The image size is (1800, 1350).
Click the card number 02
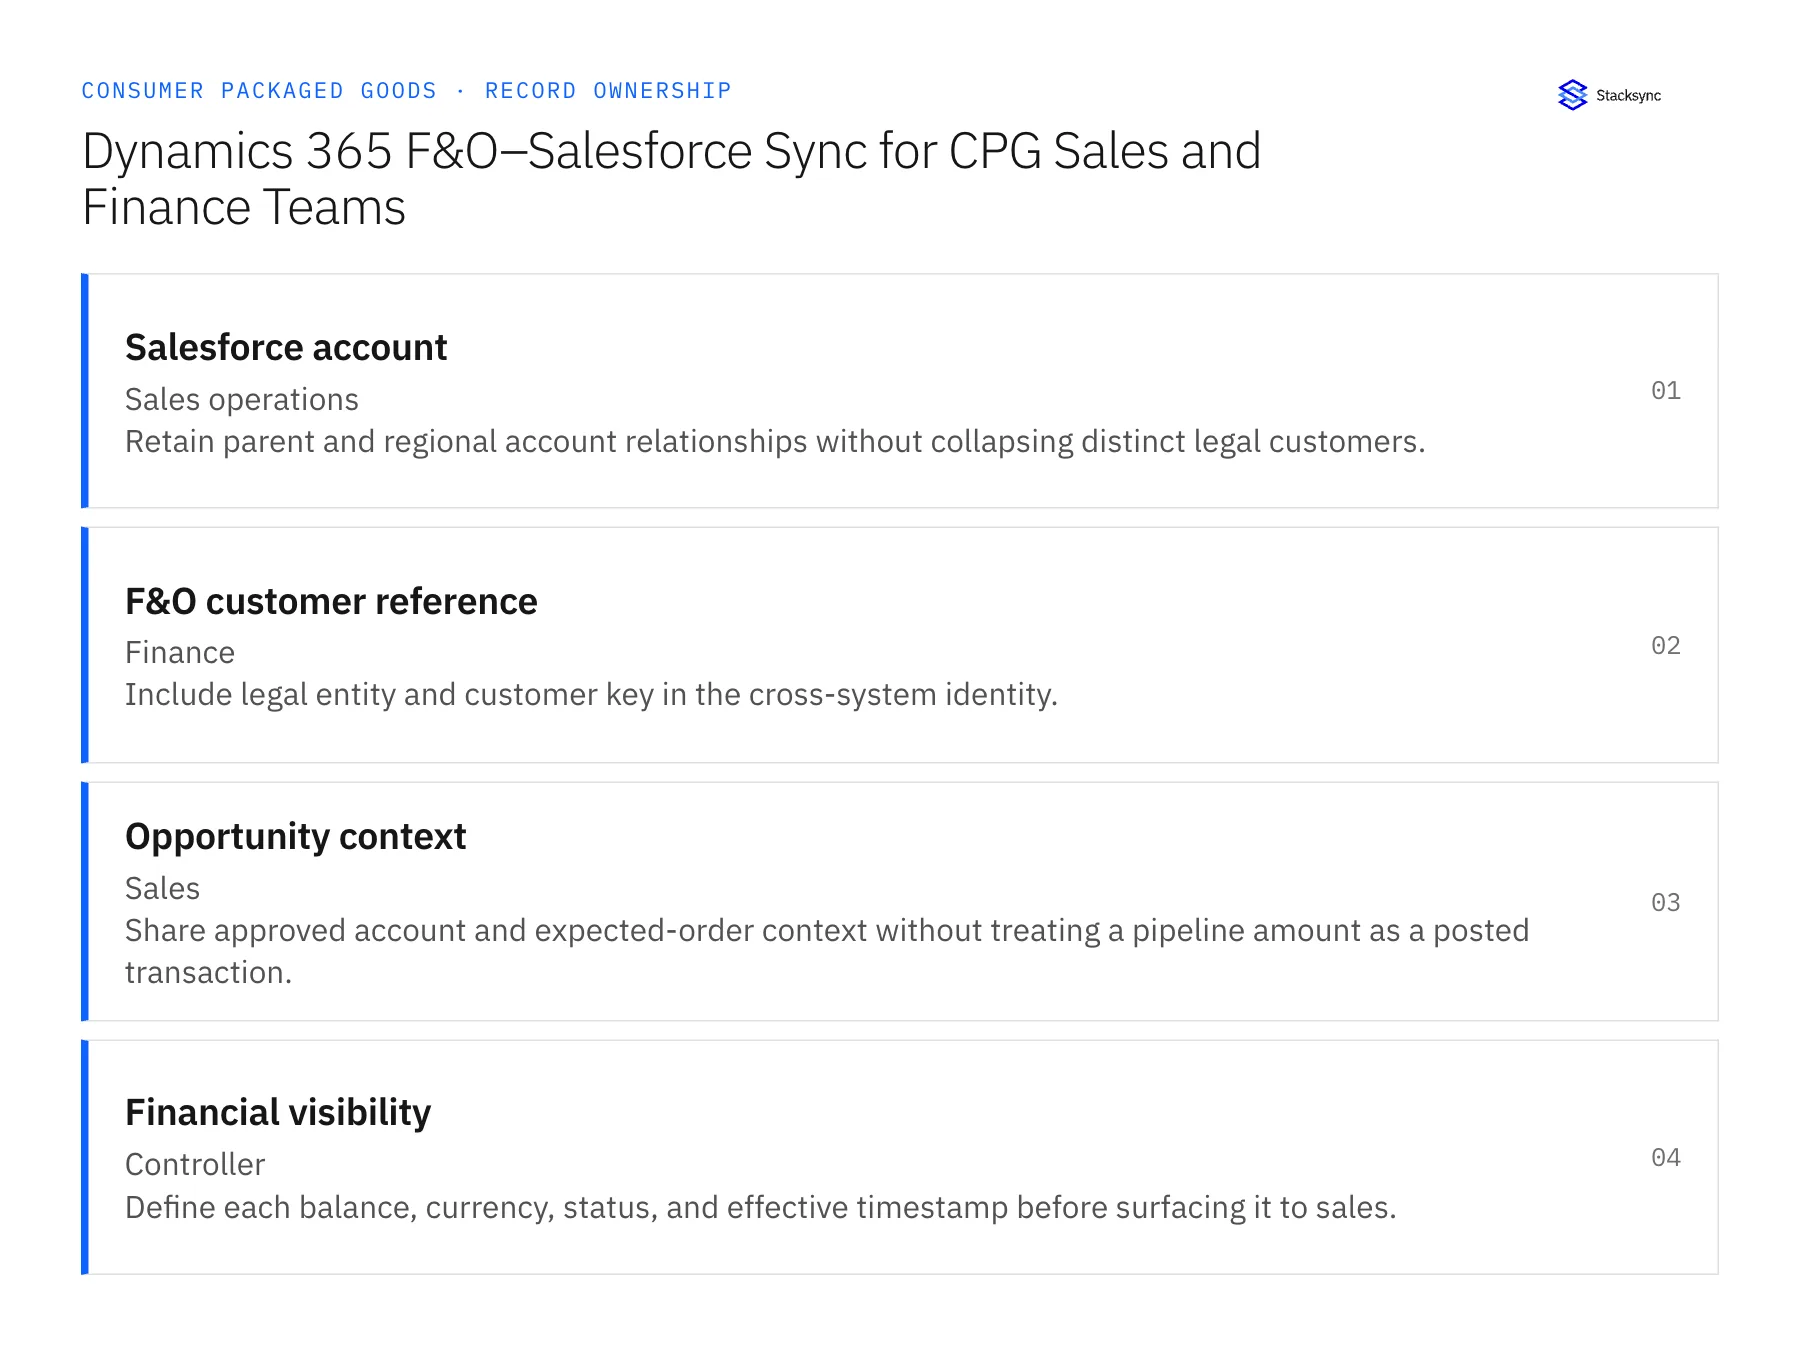(x=1666, y=646)
